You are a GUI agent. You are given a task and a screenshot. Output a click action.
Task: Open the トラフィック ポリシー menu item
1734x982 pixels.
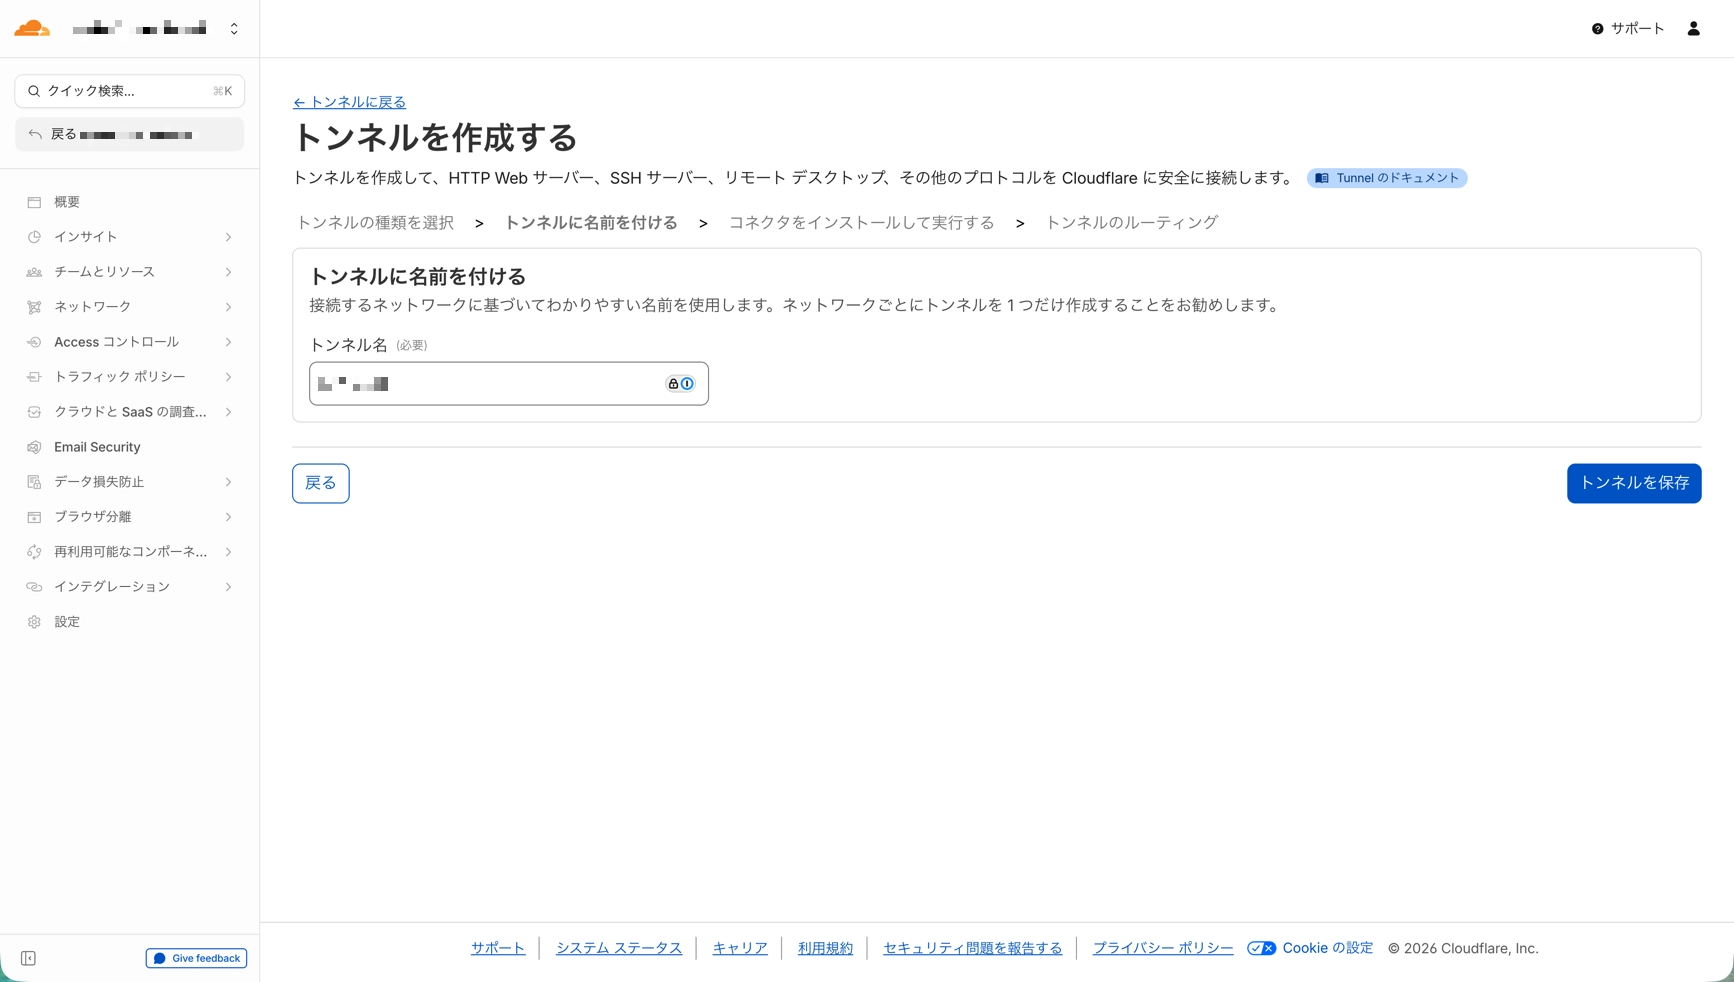click(x=120, y=377)
